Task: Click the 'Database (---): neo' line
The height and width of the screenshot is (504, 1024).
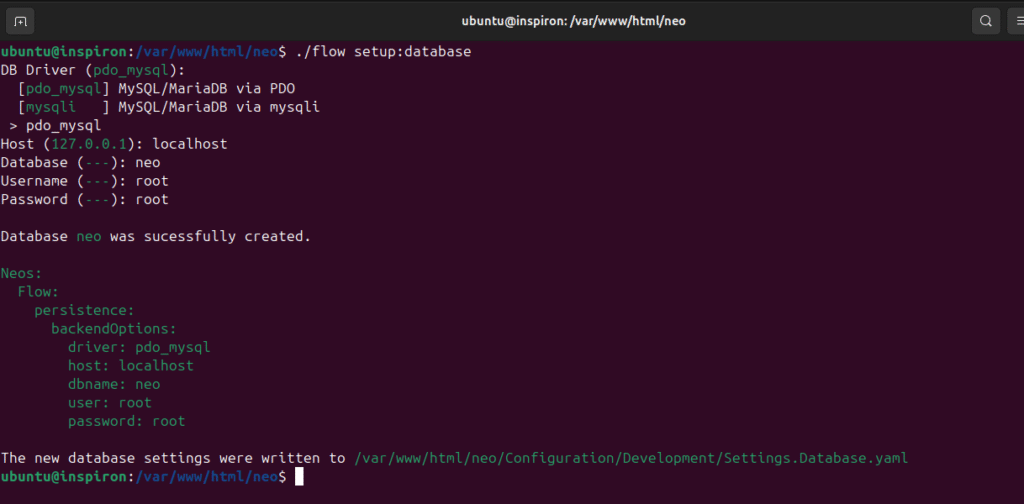Action: pos(80,162)
